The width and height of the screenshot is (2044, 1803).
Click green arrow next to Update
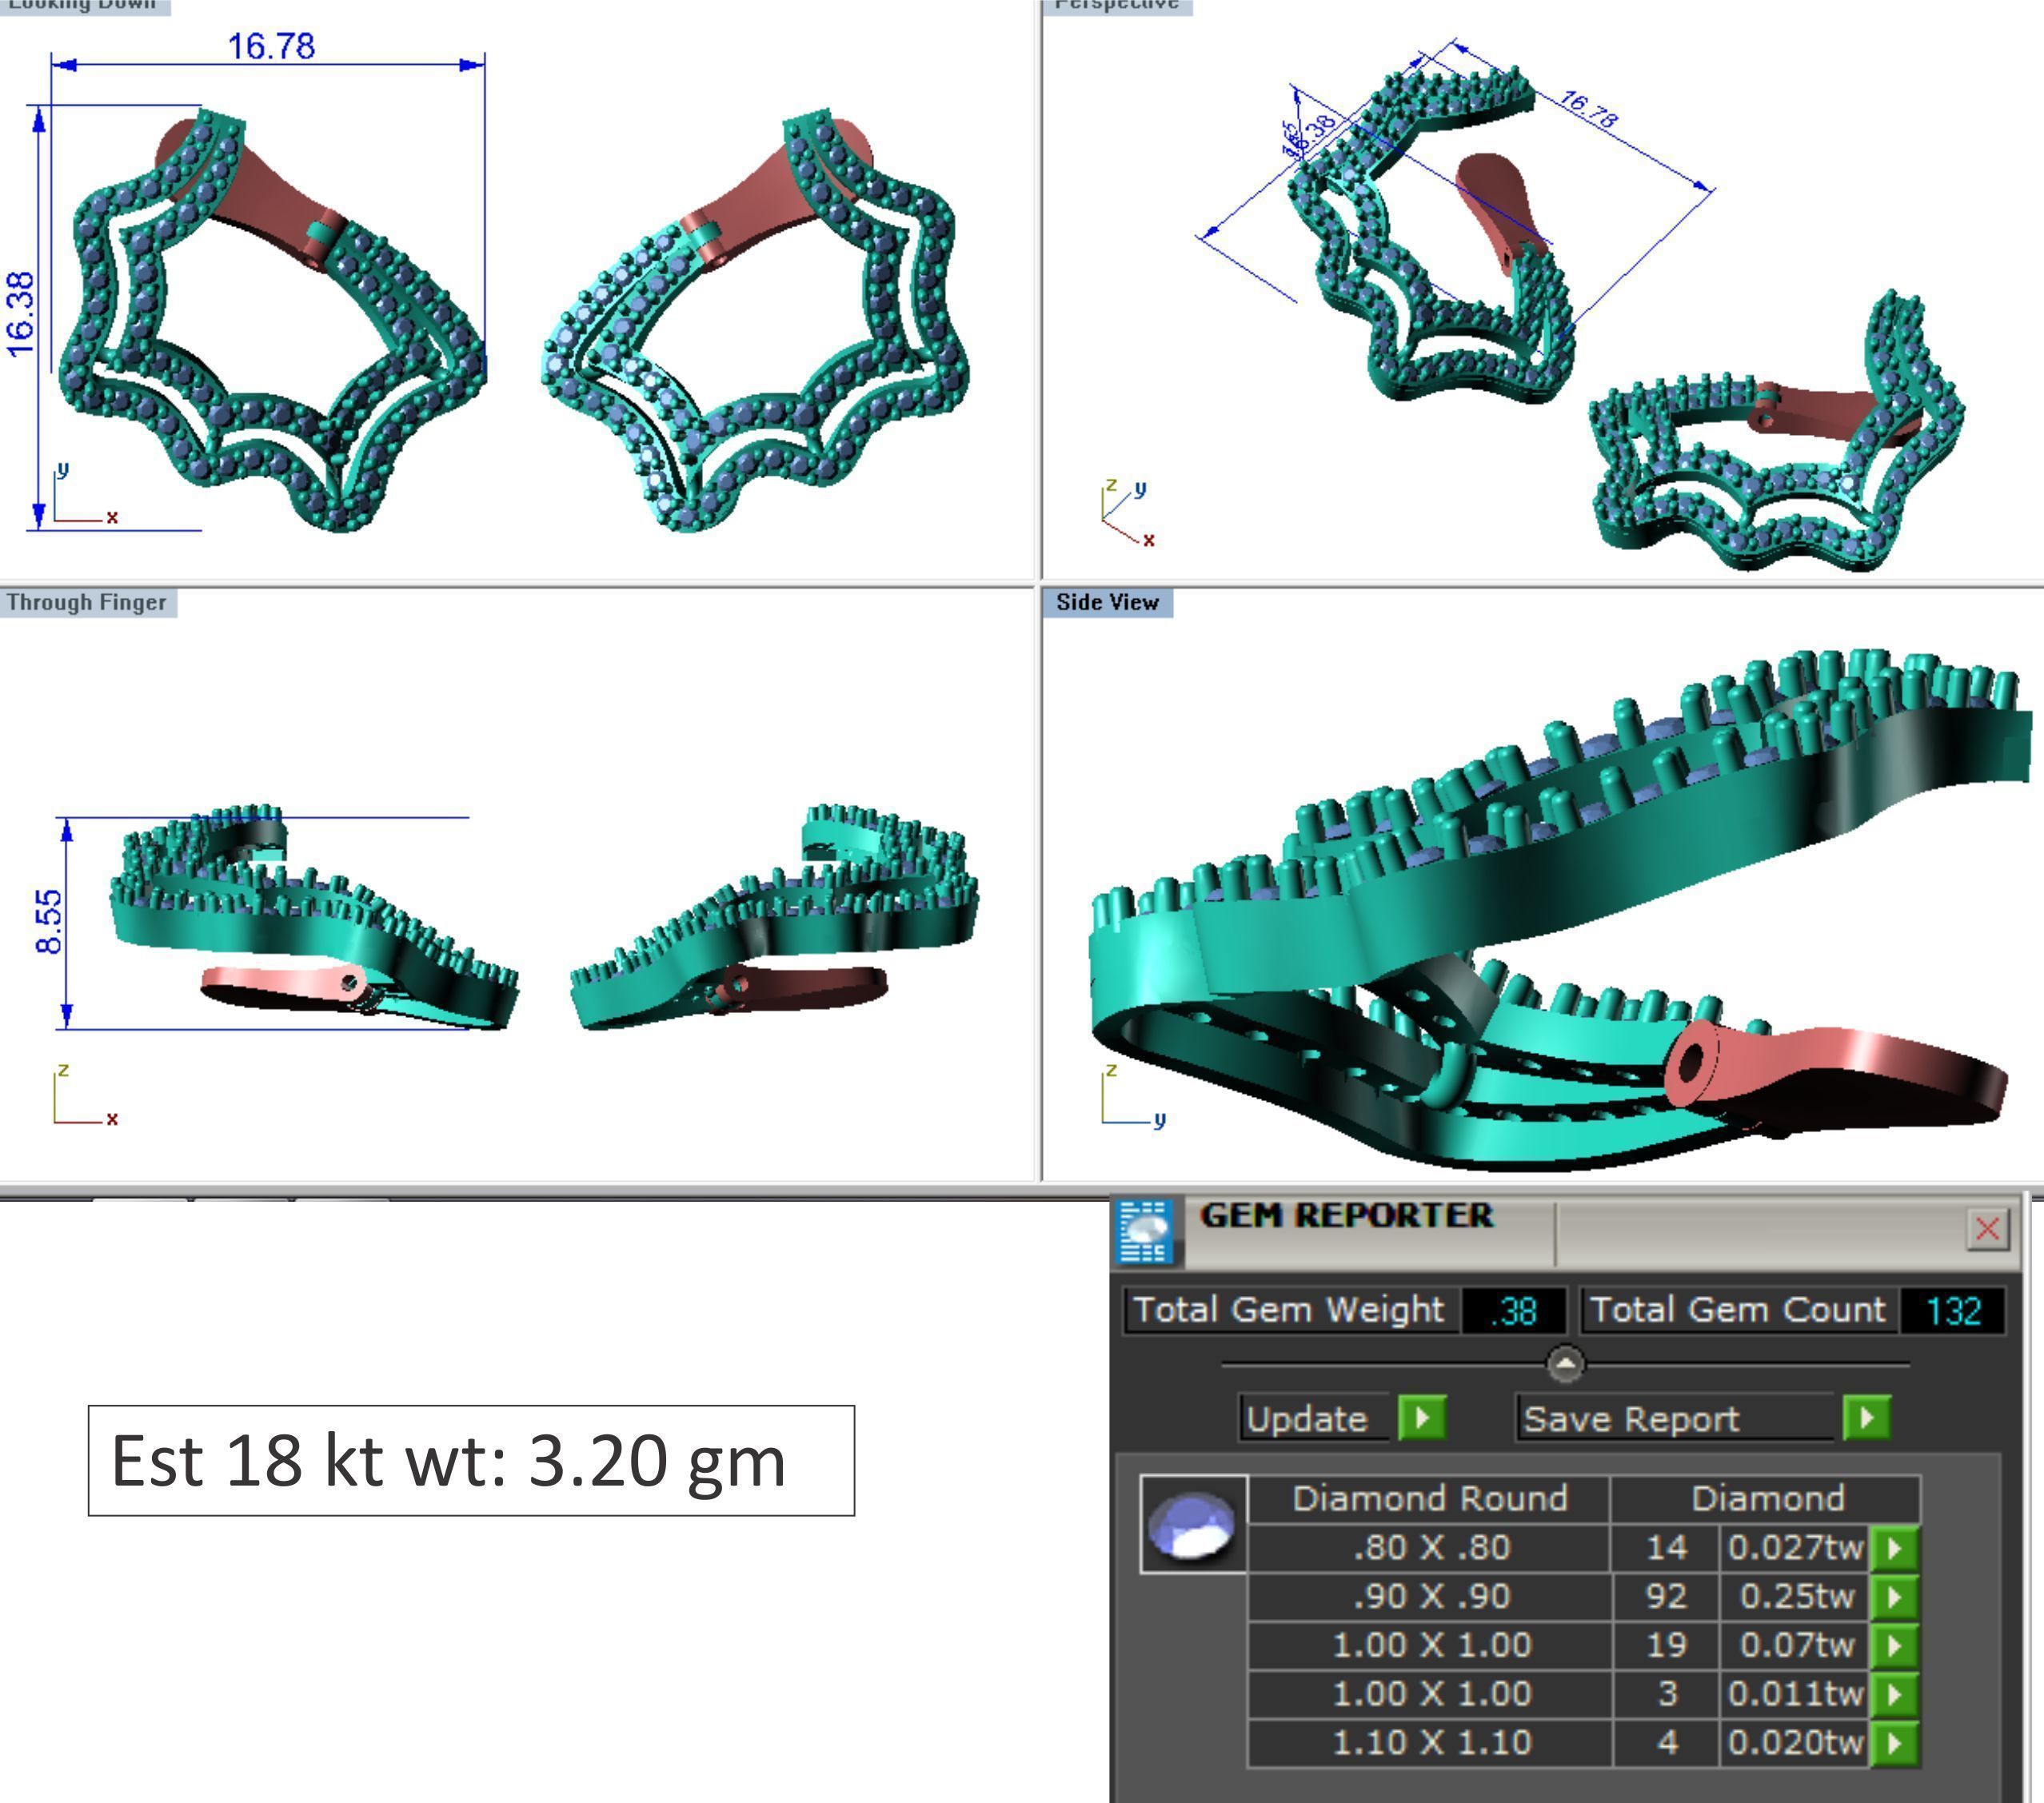(x=1421, y=1417)
